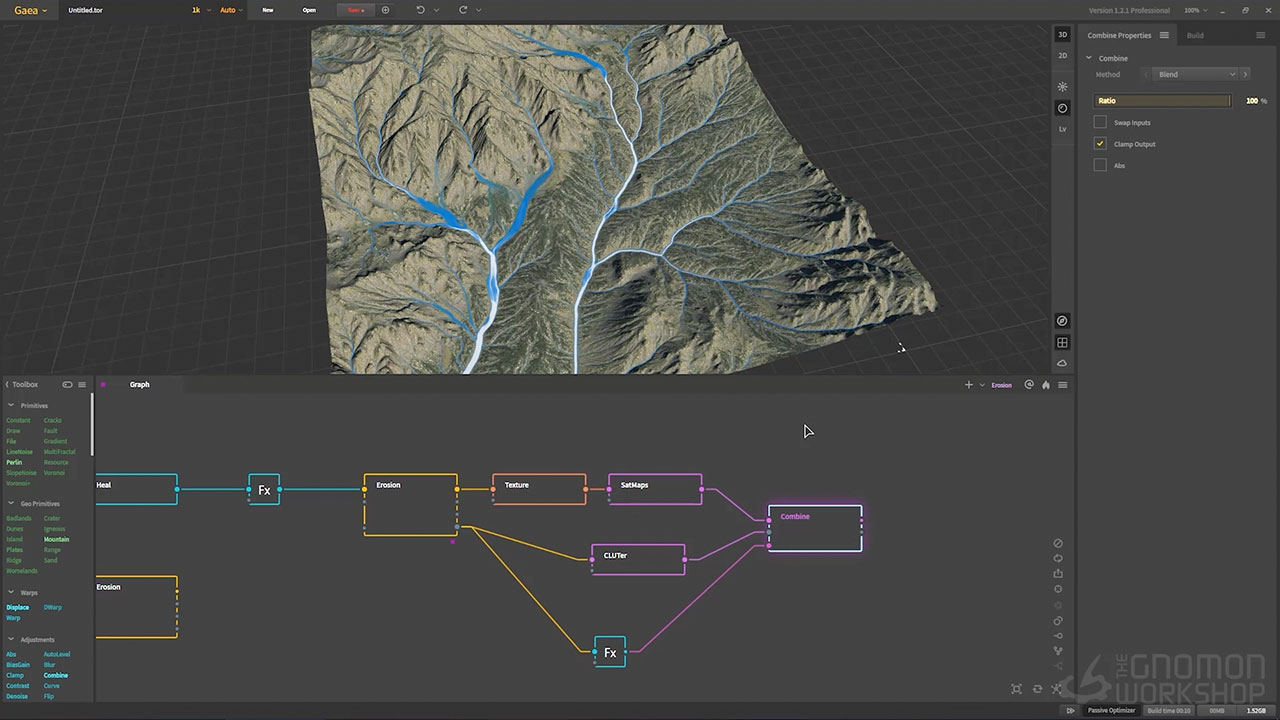Viewport: 1280px width, 720px height.
Task: Click the refresh loop icon beside fit view
Action: tap(1037, 689)
